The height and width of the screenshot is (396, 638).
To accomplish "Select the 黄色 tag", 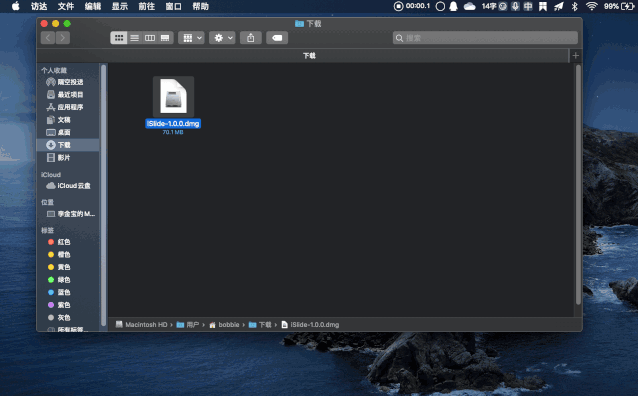I will click(68, 267).
